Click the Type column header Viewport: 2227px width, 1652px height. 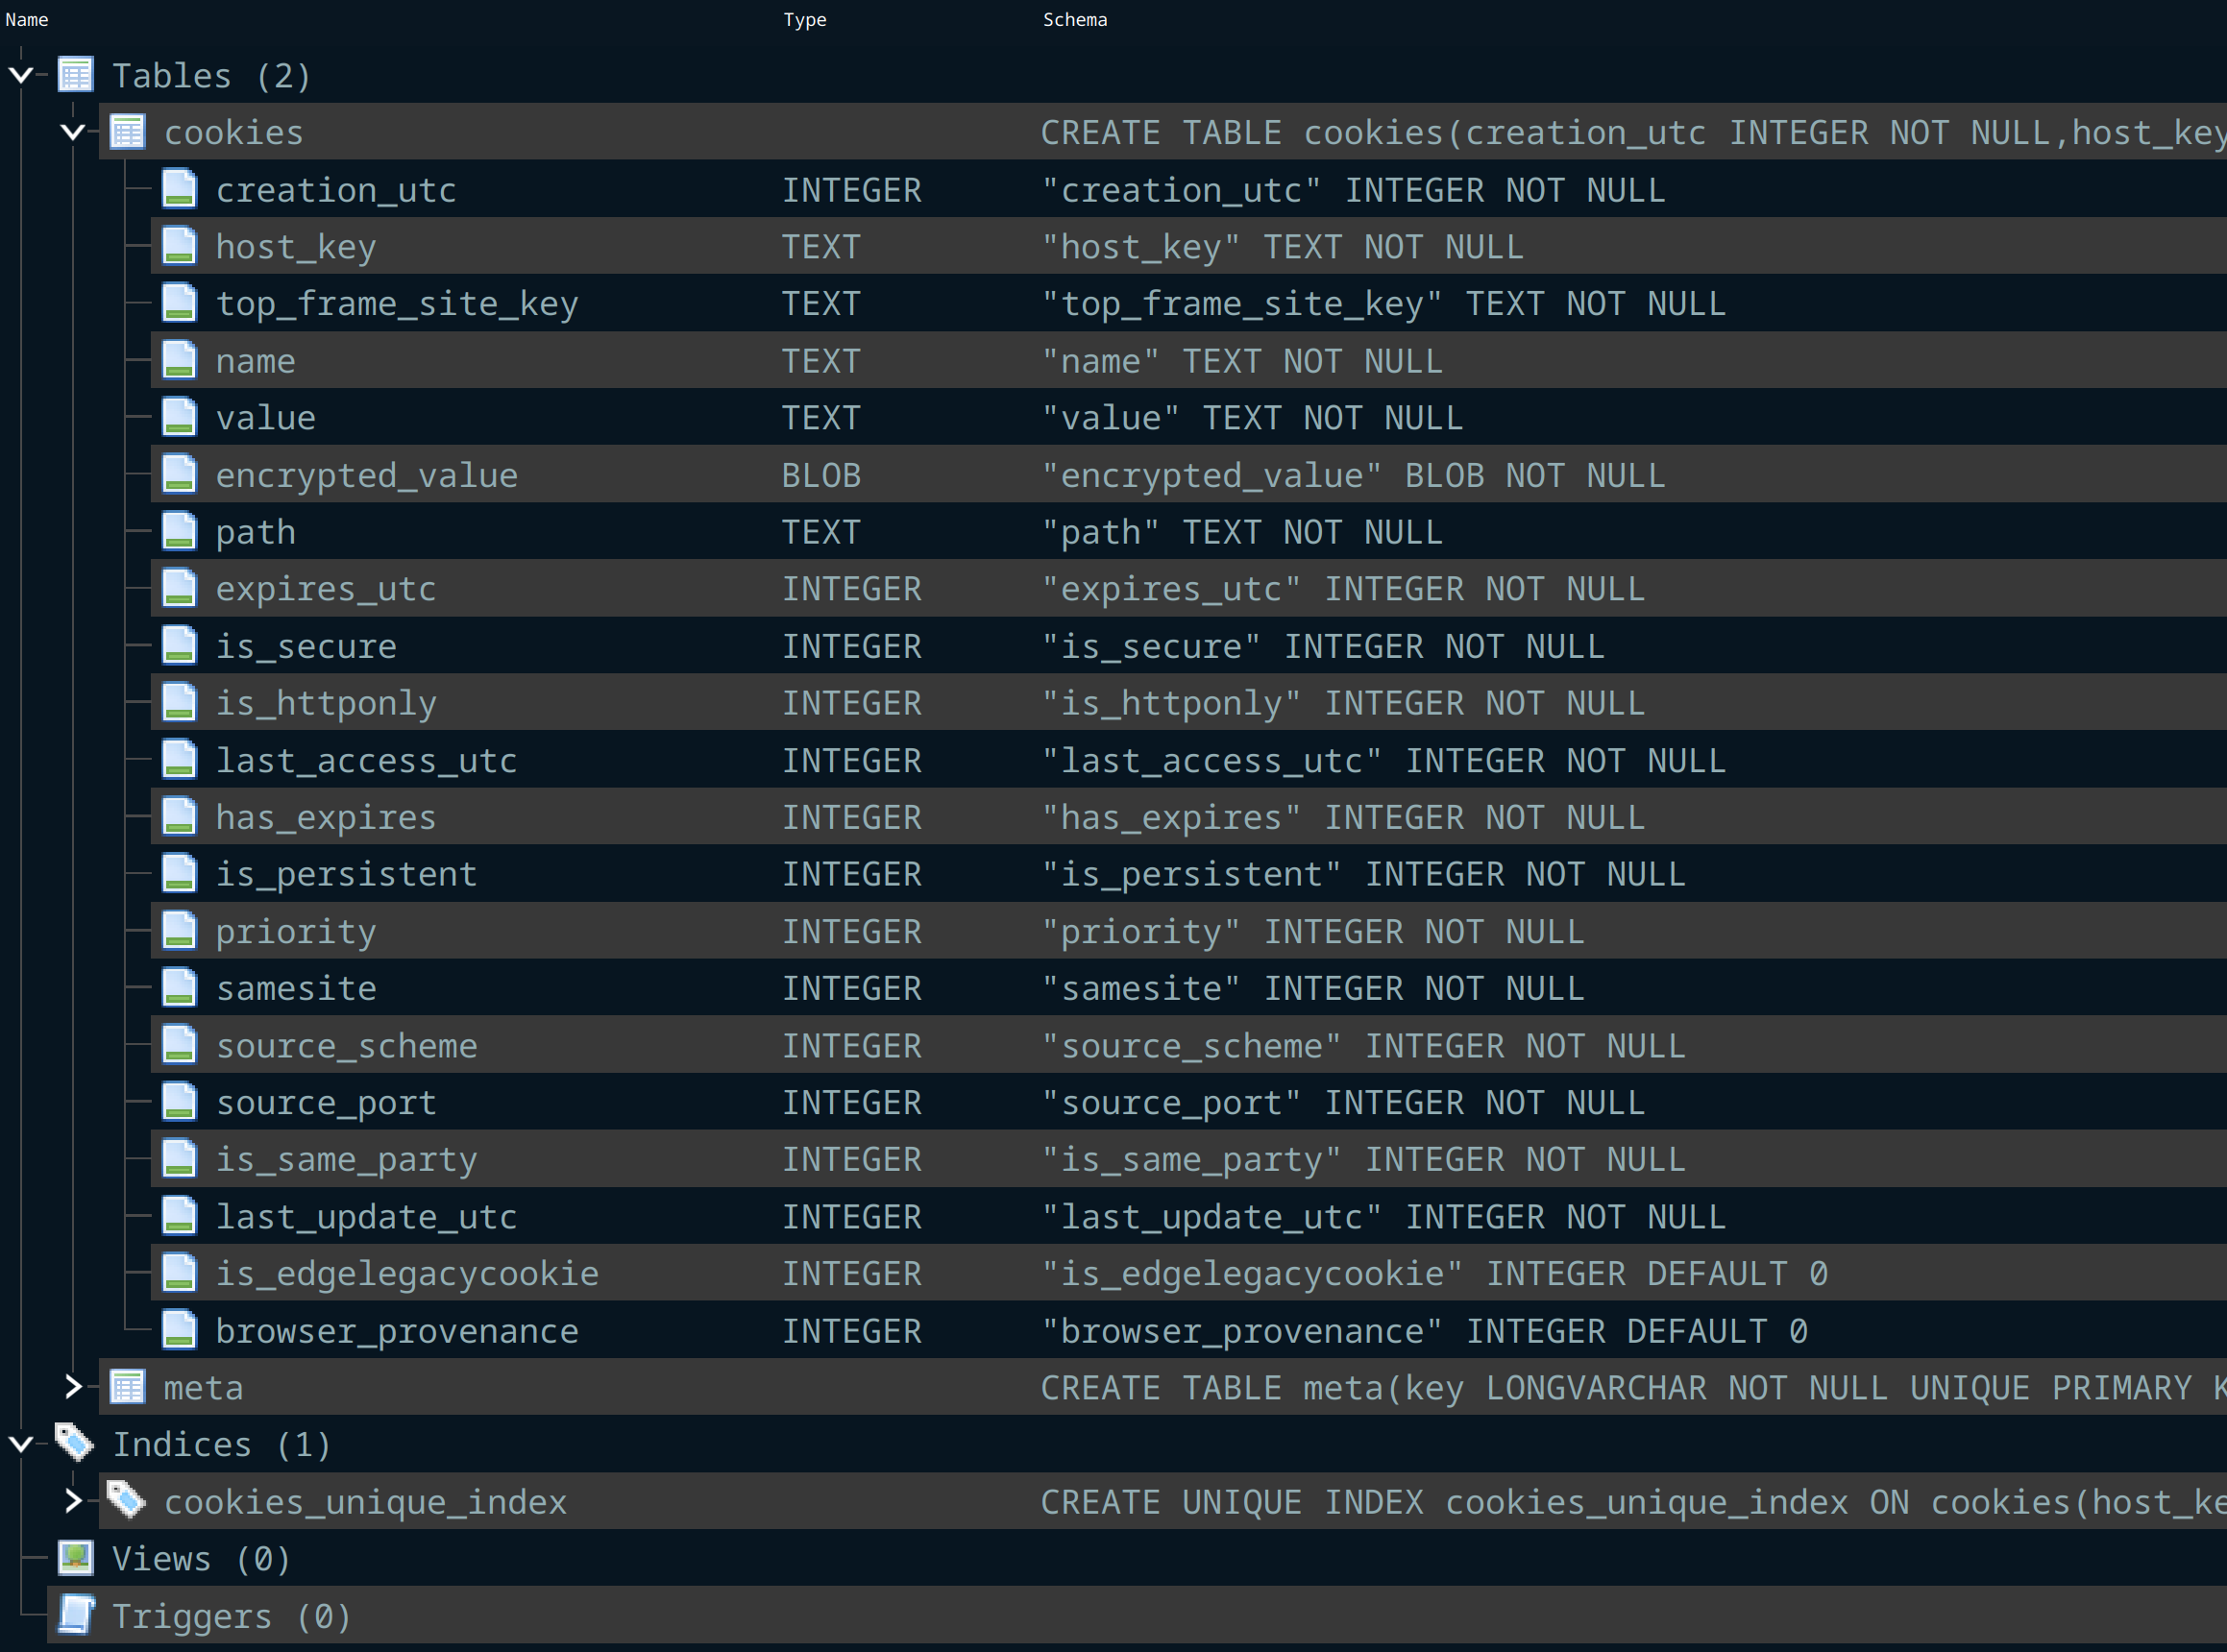(804, 19)
